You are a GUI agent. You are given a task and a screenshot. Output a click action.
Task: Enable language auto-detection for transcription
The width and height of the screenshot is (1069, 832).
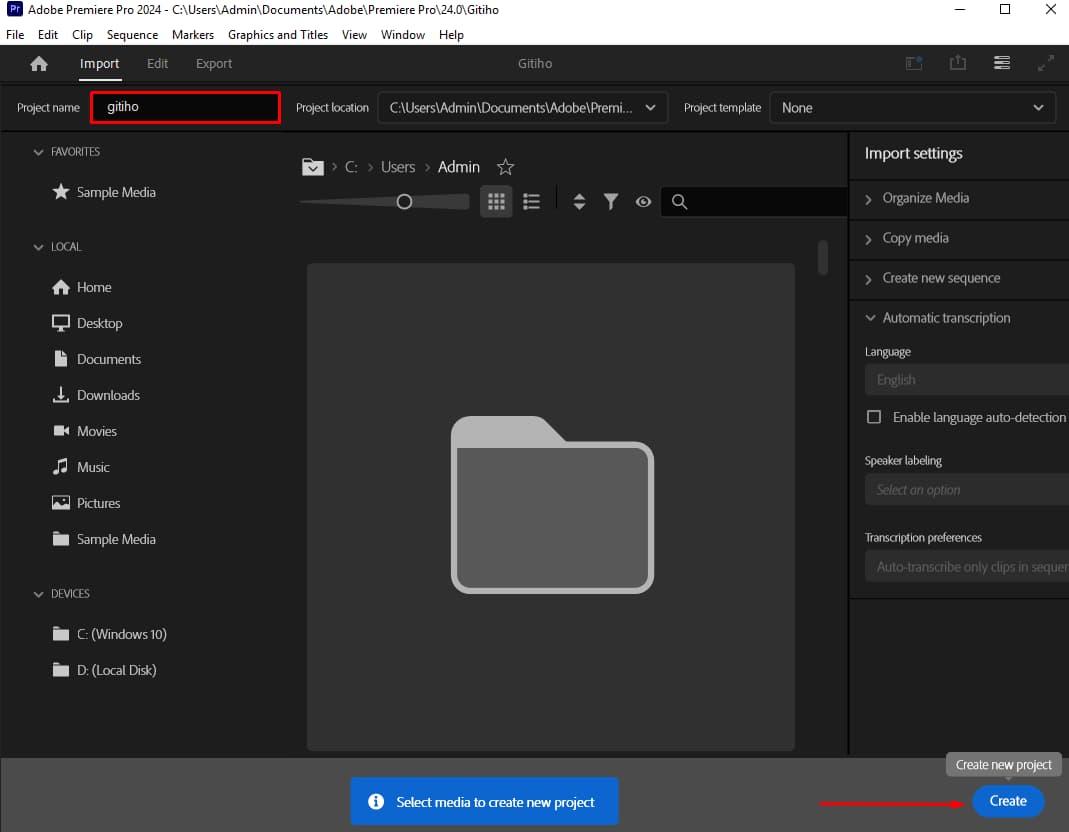[874, 417]
